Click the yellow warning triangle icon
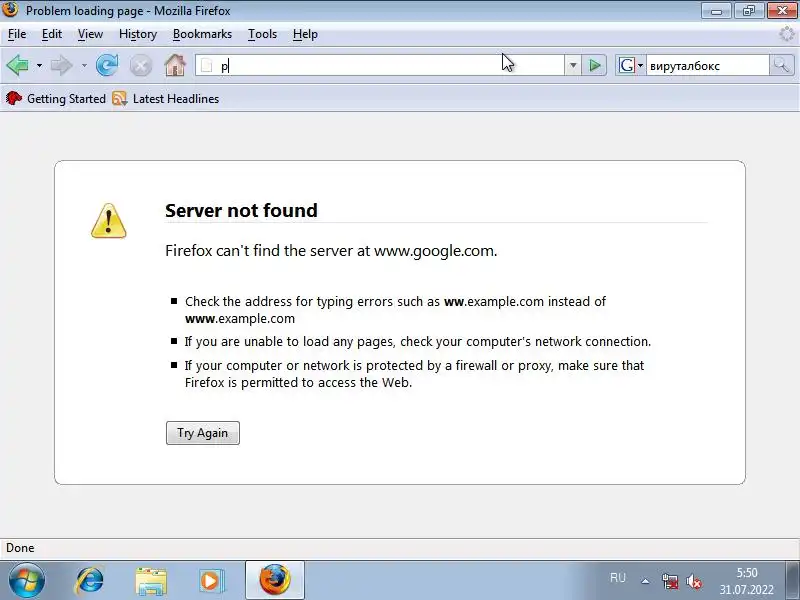 [x=109, y=221]
